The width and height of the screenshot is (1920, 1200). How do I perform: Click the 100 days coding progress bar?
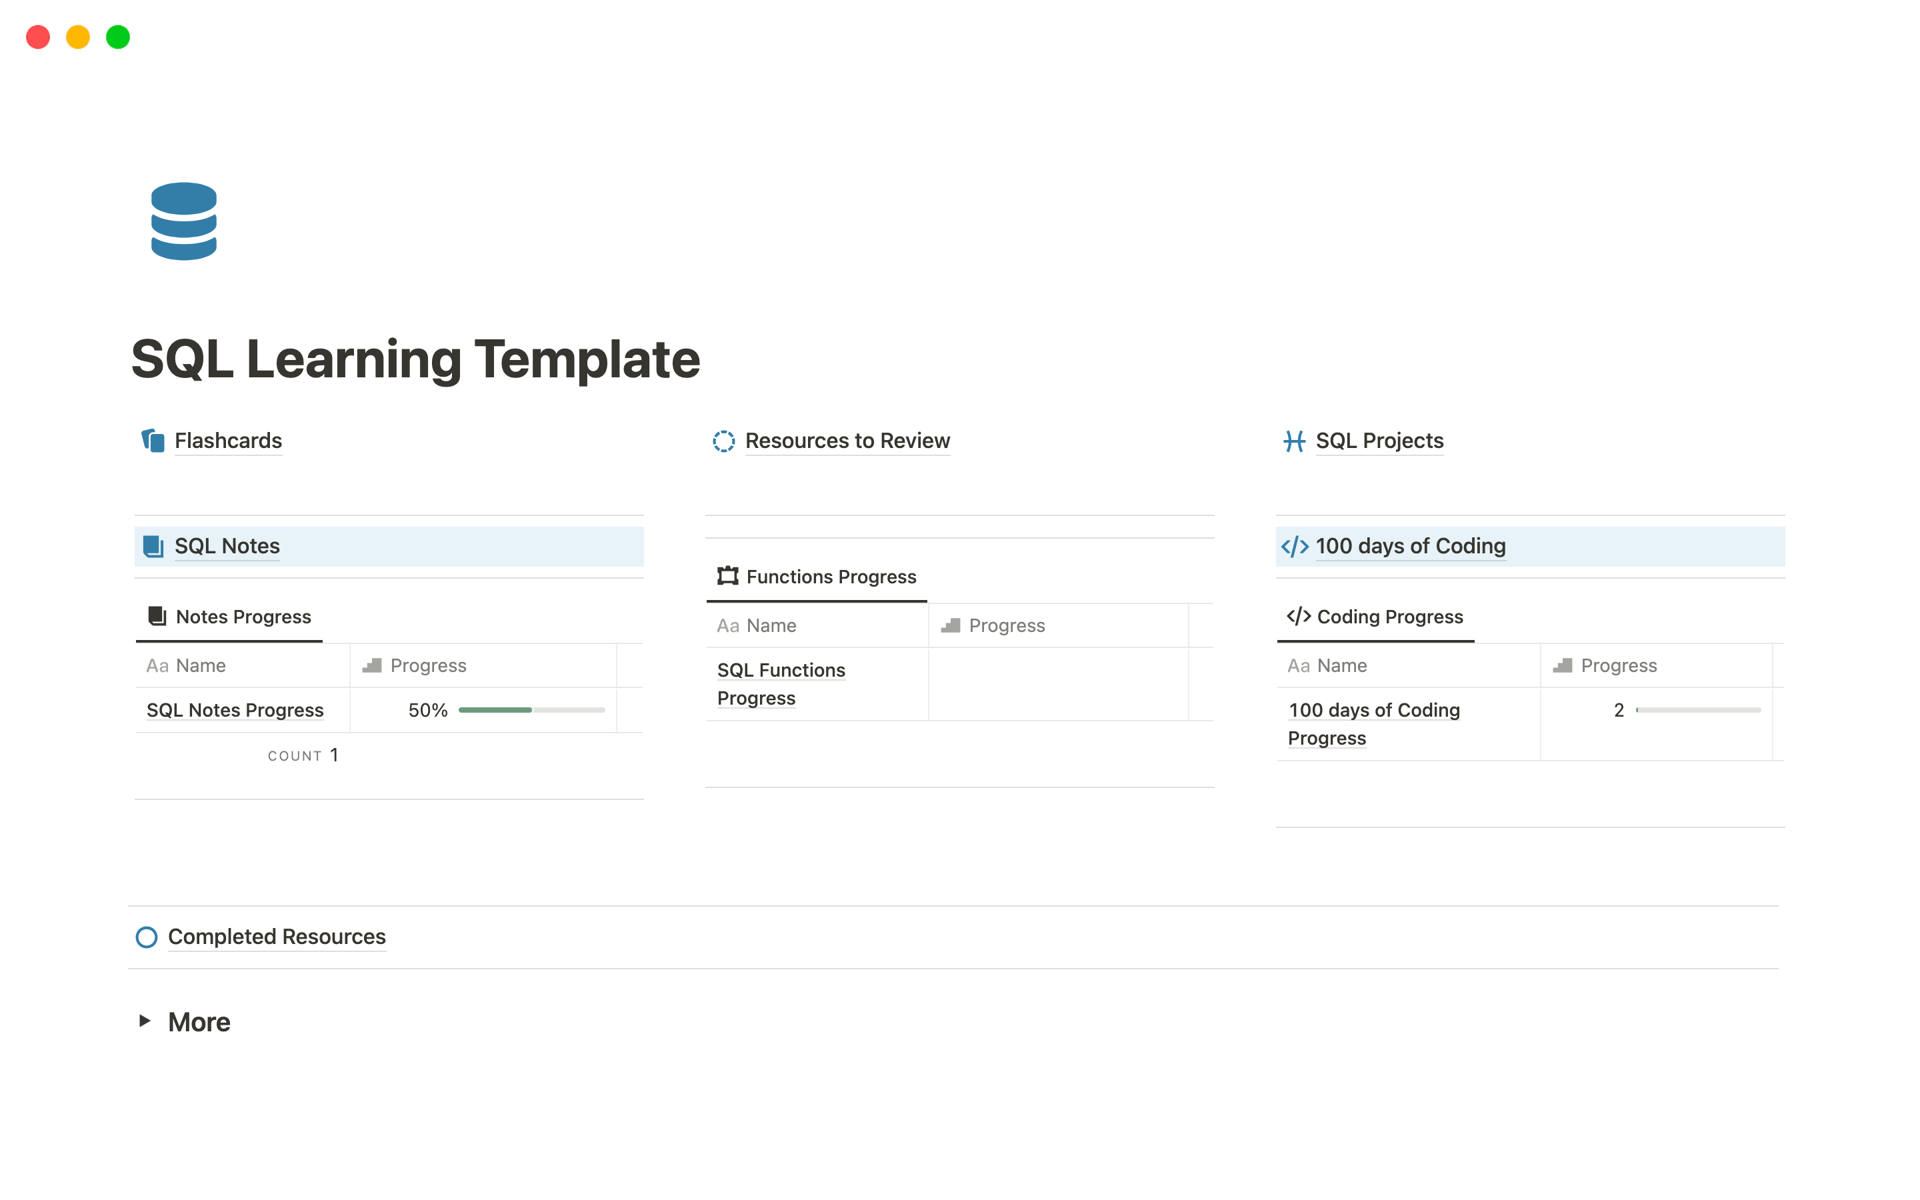pos(1698,710)
